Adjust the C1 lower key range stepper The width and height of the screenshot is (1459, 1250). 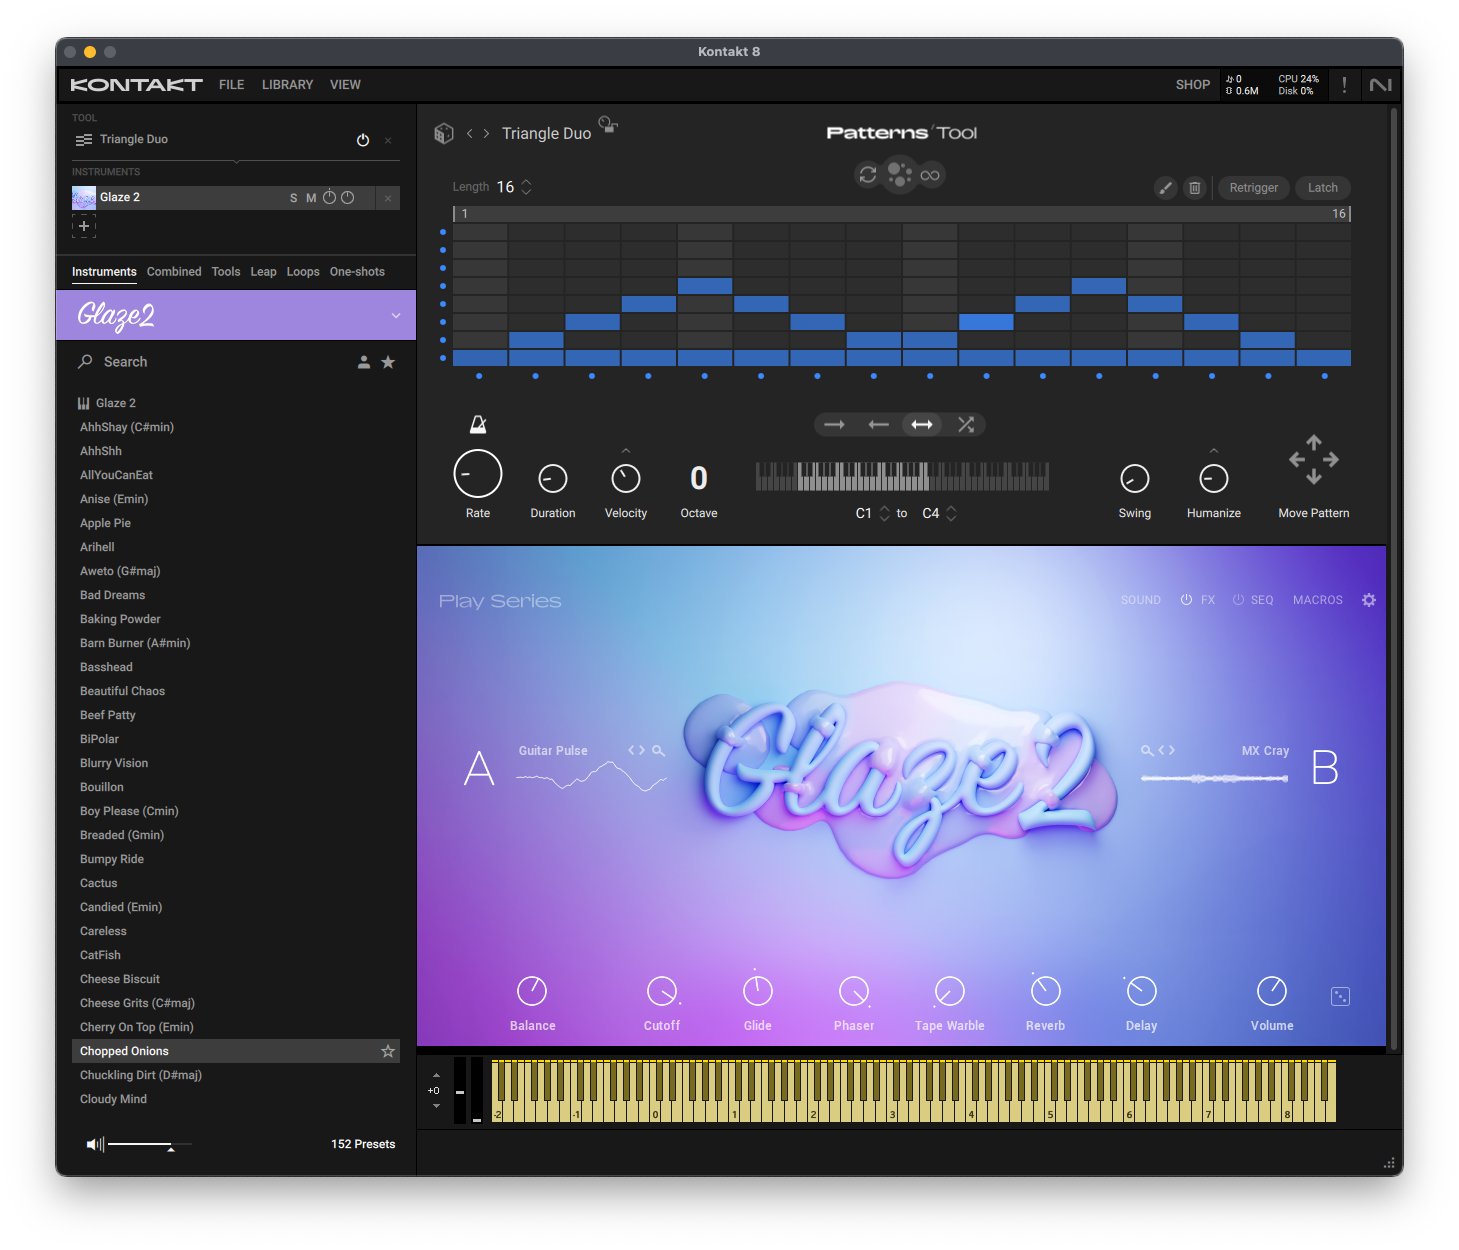pos(884,513)
